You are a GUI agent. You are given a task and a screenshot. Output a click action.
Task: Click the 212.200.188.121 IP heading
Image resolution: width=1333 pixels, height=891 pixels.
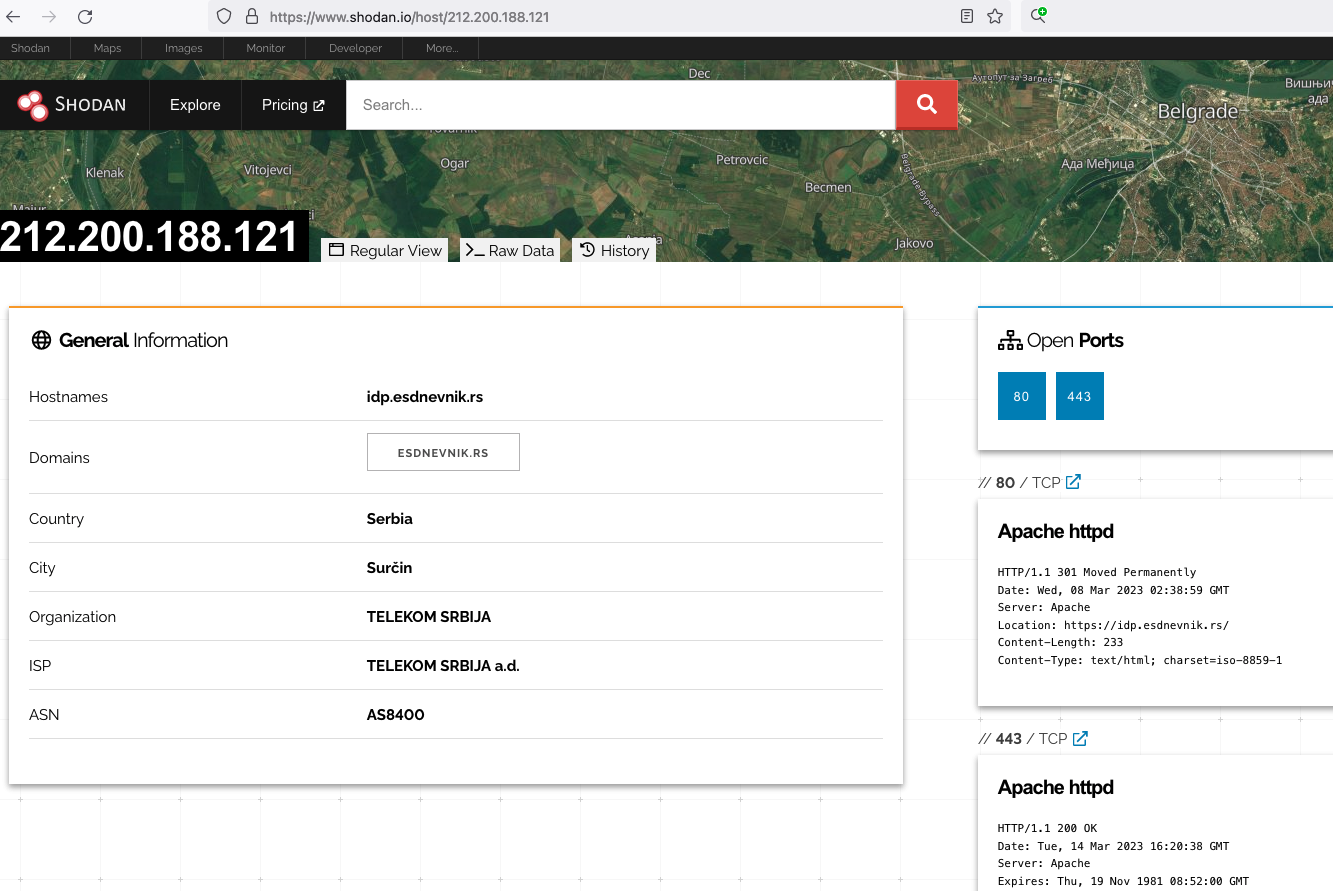[151, 237]
